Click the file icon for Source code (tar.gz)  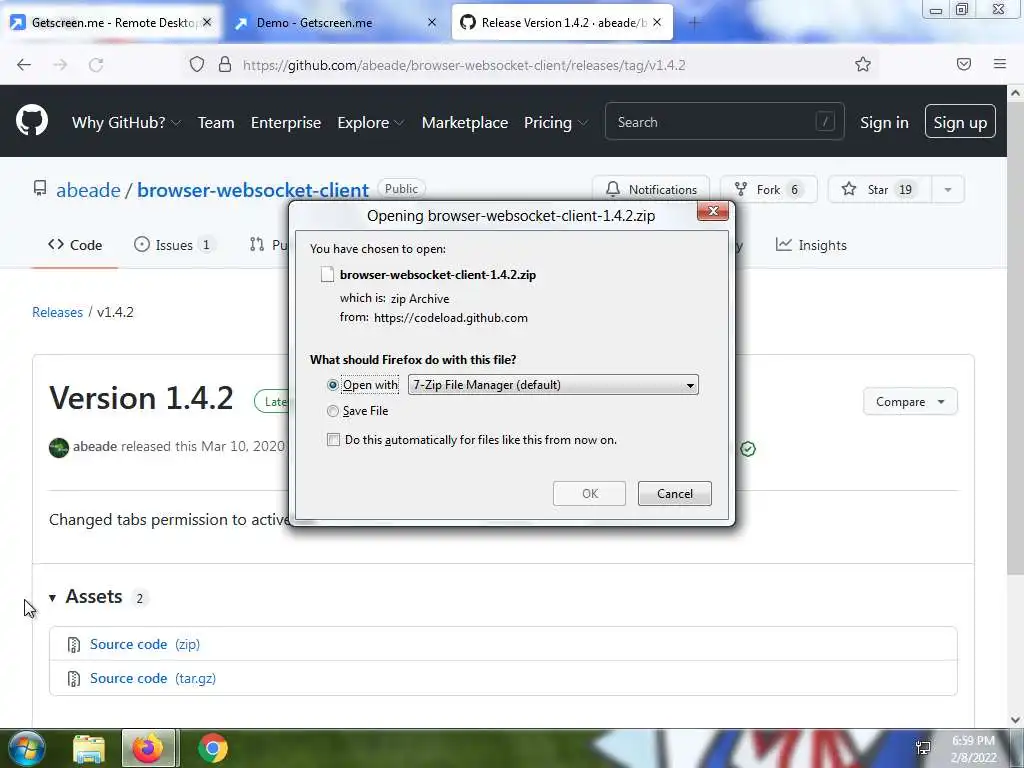(74, 679)
